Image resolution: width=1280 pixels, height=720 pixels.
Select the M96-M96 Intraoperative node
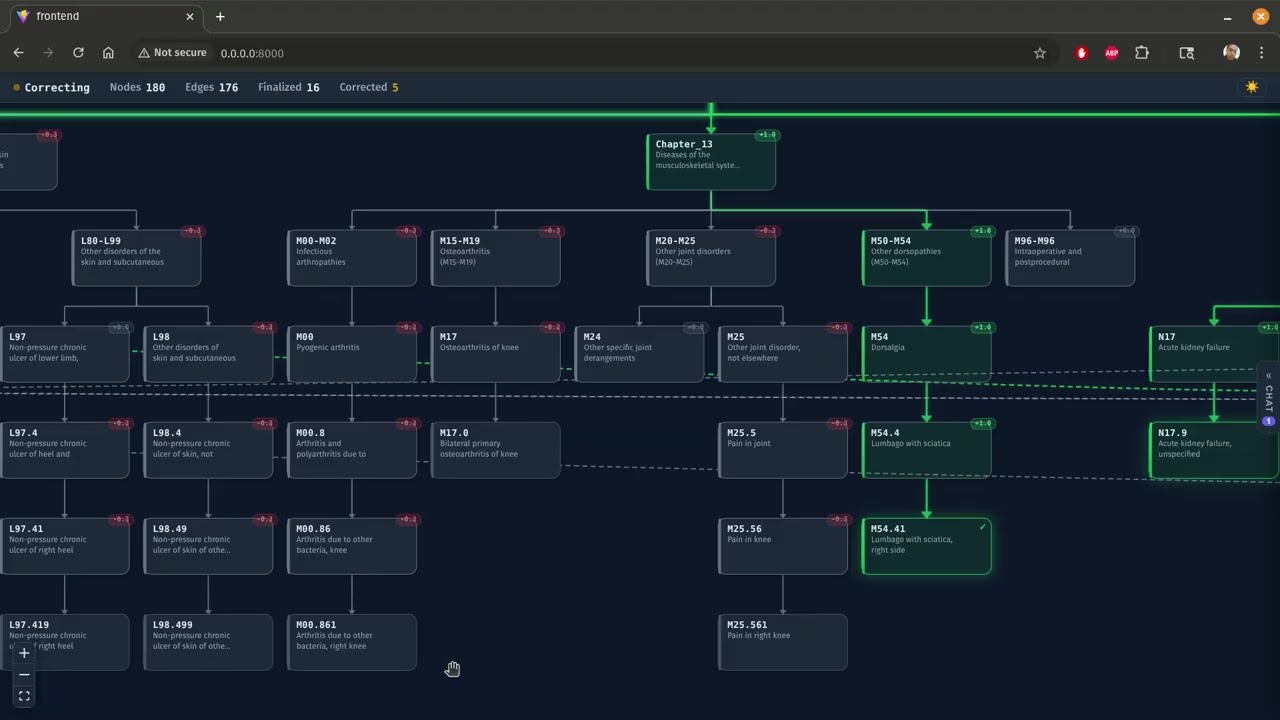1070,258
